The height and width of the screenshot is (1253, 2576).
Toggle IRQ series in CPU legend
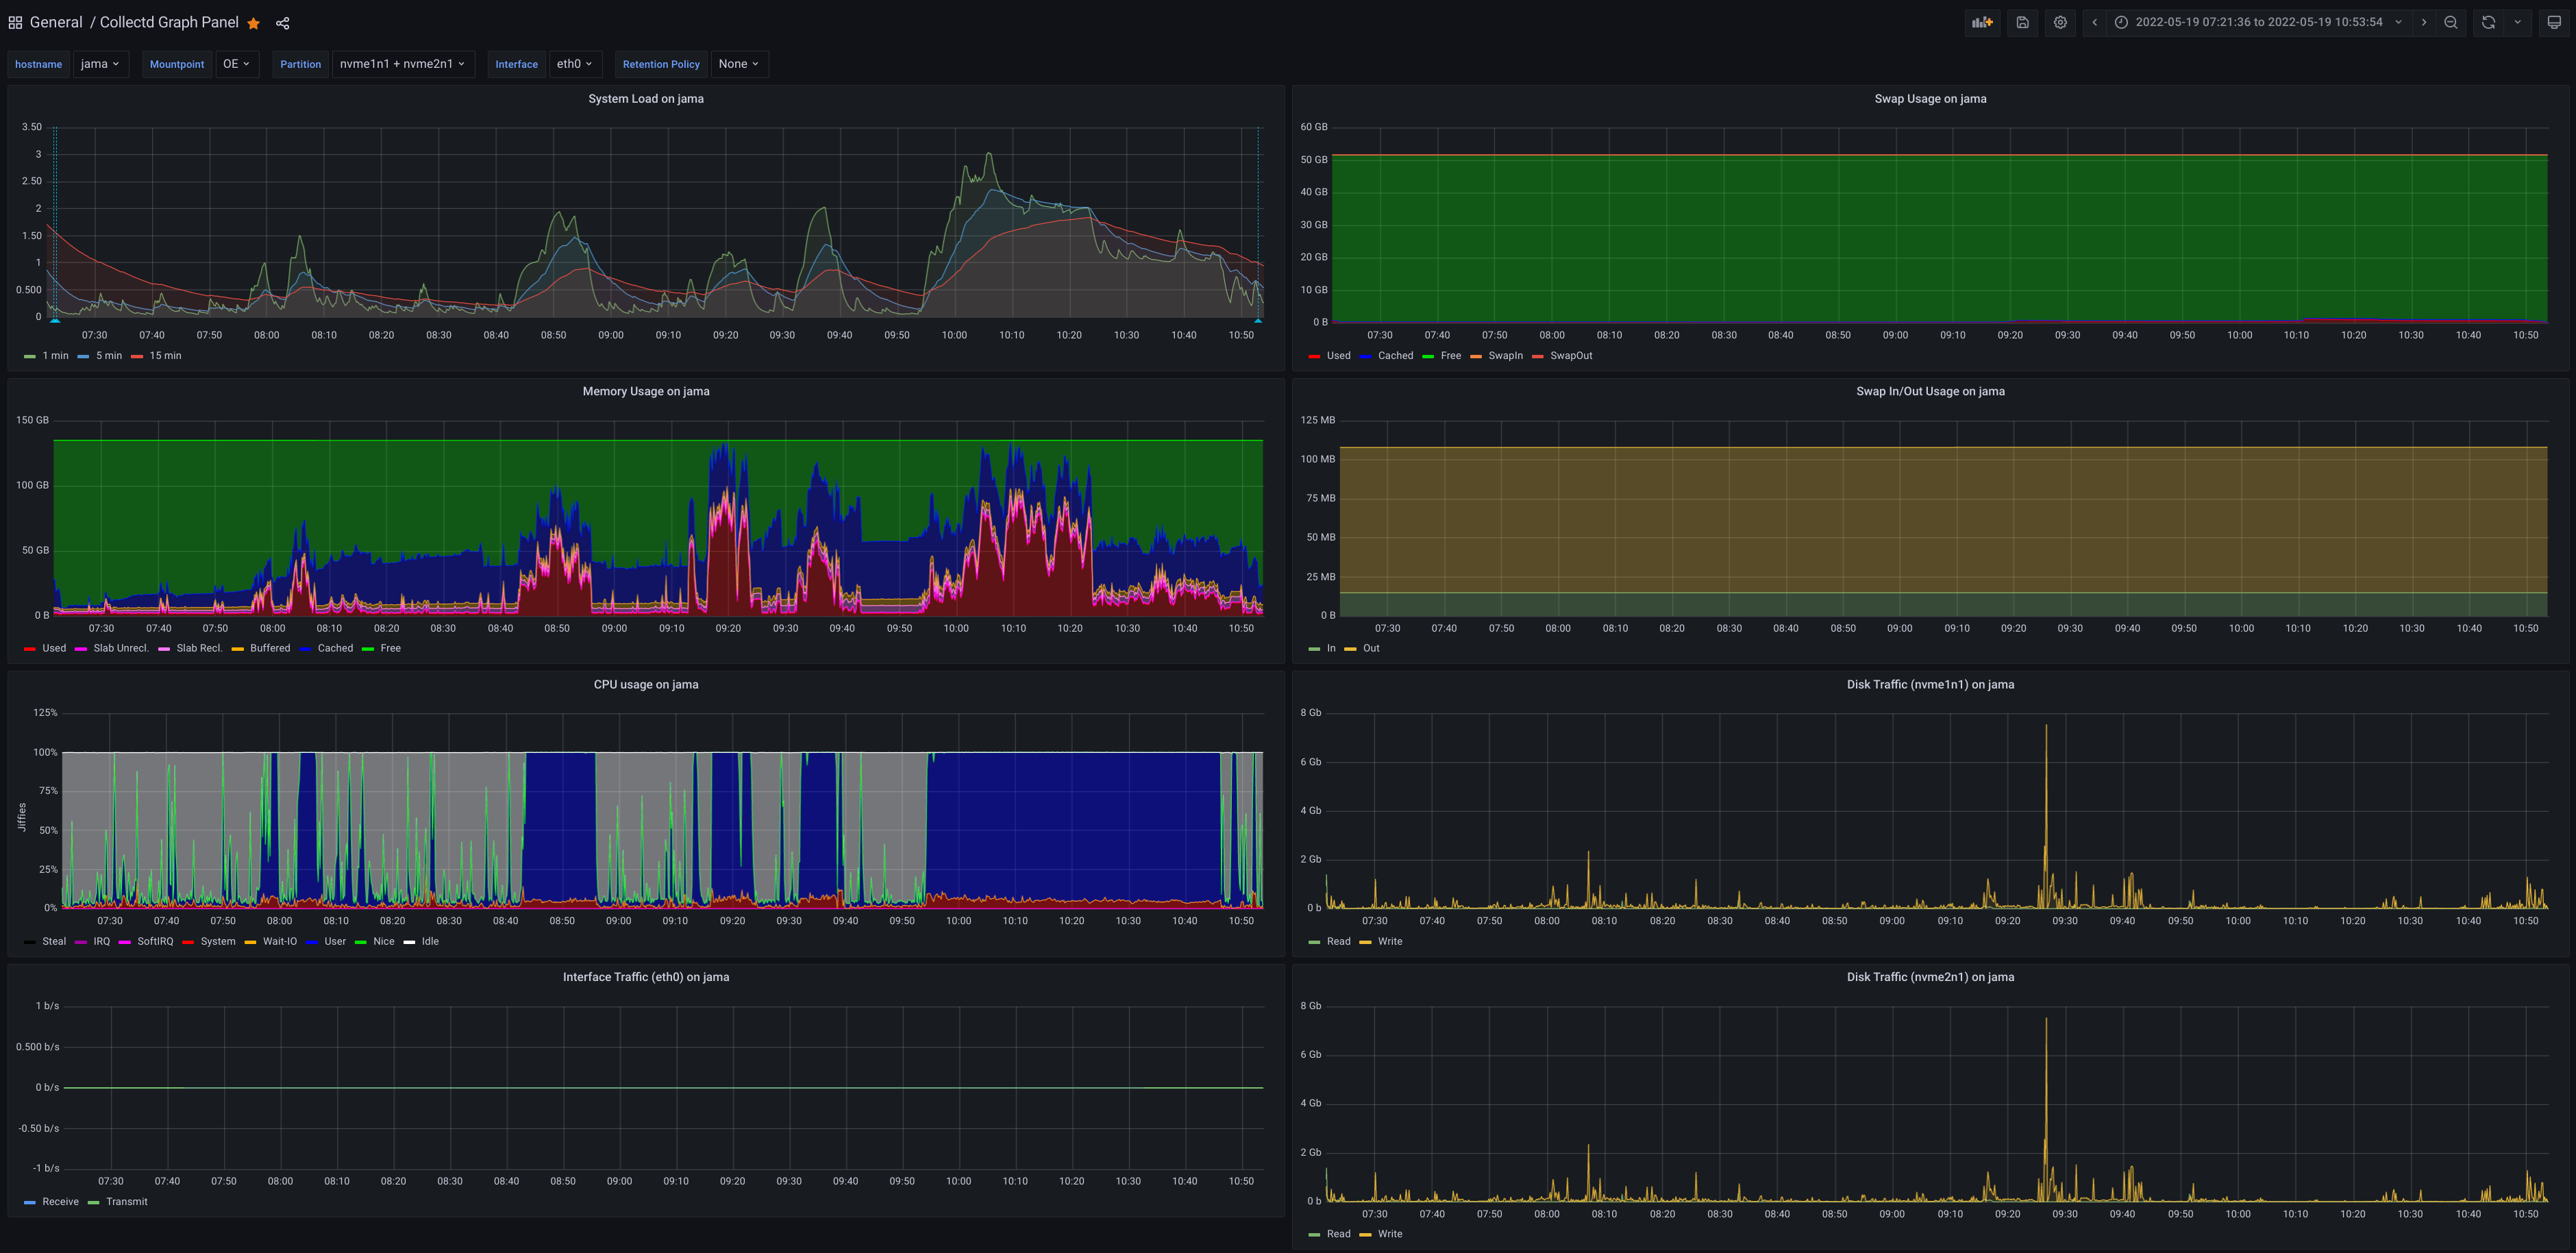point(102,942)
